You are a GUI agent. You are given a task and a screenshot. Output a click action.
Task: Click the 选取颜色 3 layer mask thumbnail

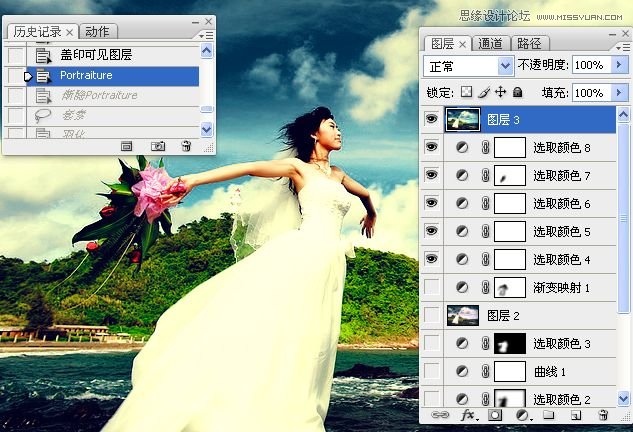(511, 343)
